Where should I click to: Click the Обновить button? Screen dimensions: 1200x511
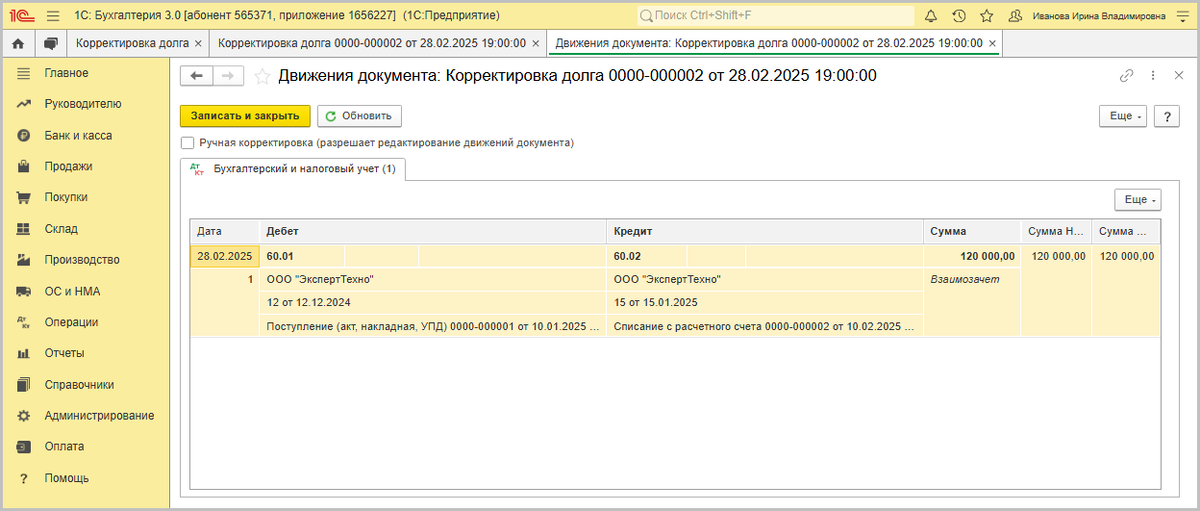point(360,116)
